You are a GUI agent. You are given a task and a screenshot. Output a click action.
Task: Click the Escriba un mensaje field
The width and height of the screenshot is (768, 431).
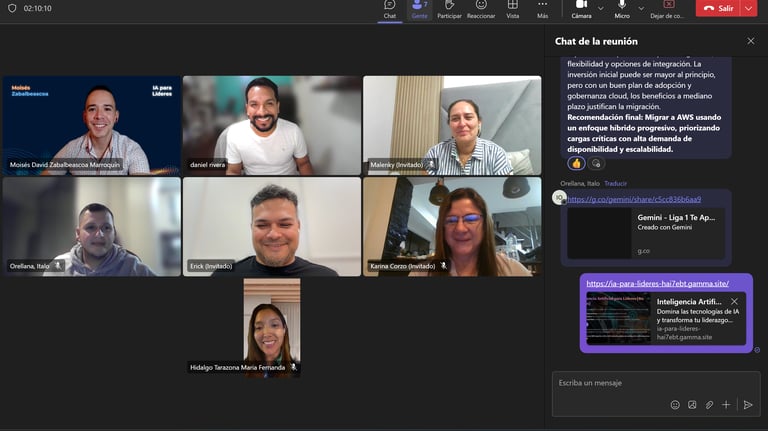pyautogui.click(x=656, y=383)
